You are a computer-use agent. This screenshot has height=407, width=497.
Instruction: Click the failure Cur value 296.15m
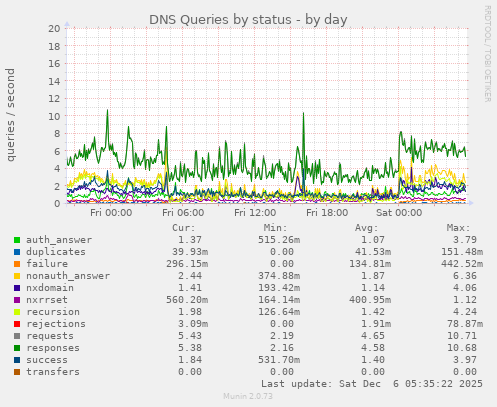[x=187, y=264]
